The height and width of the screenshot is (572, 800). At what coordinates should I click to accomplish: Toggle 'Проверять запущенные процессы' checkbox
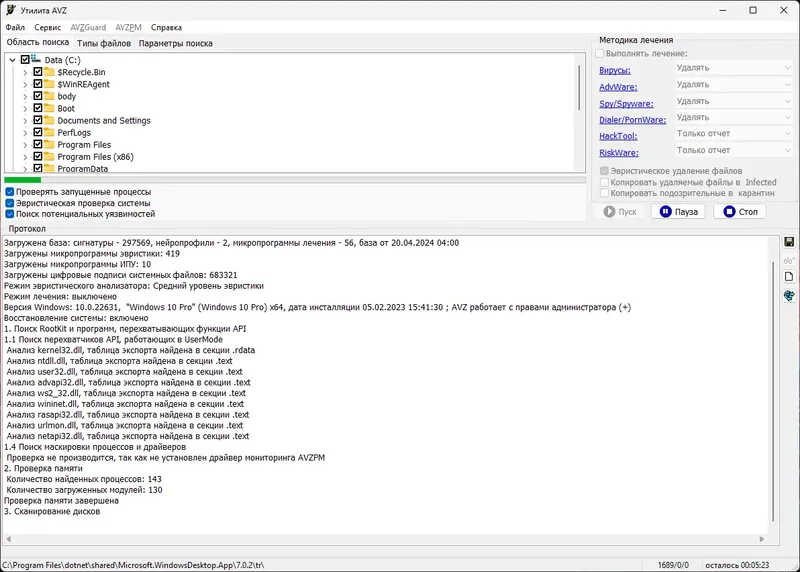pyautogui.click(x=10, y=192)
